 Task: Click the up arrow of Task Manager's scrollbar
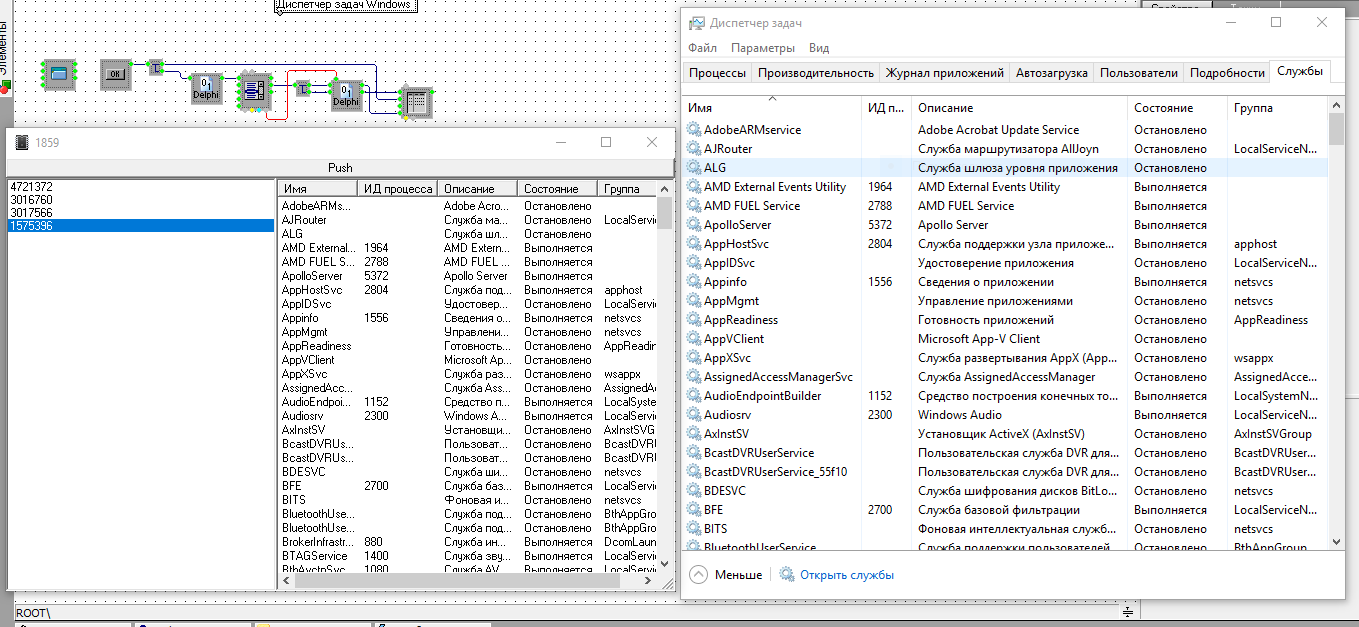click(x=1336, y=105)
